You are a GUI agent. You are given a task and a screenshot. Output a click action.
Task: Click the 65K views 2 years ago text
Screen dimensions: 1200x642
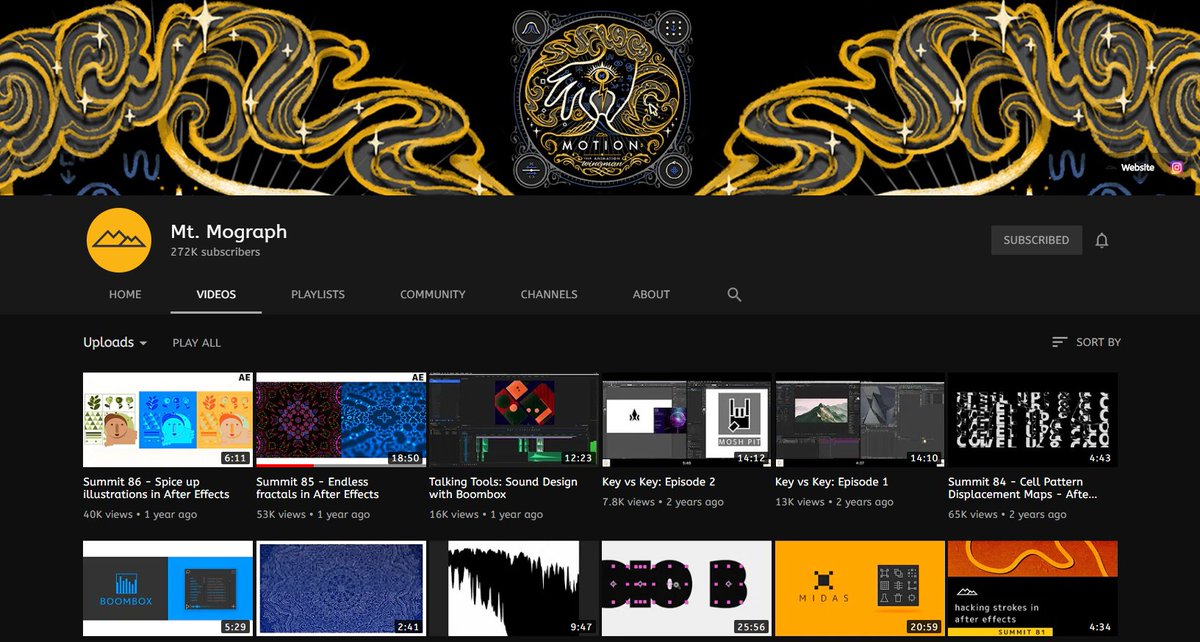pos(1008,515)
